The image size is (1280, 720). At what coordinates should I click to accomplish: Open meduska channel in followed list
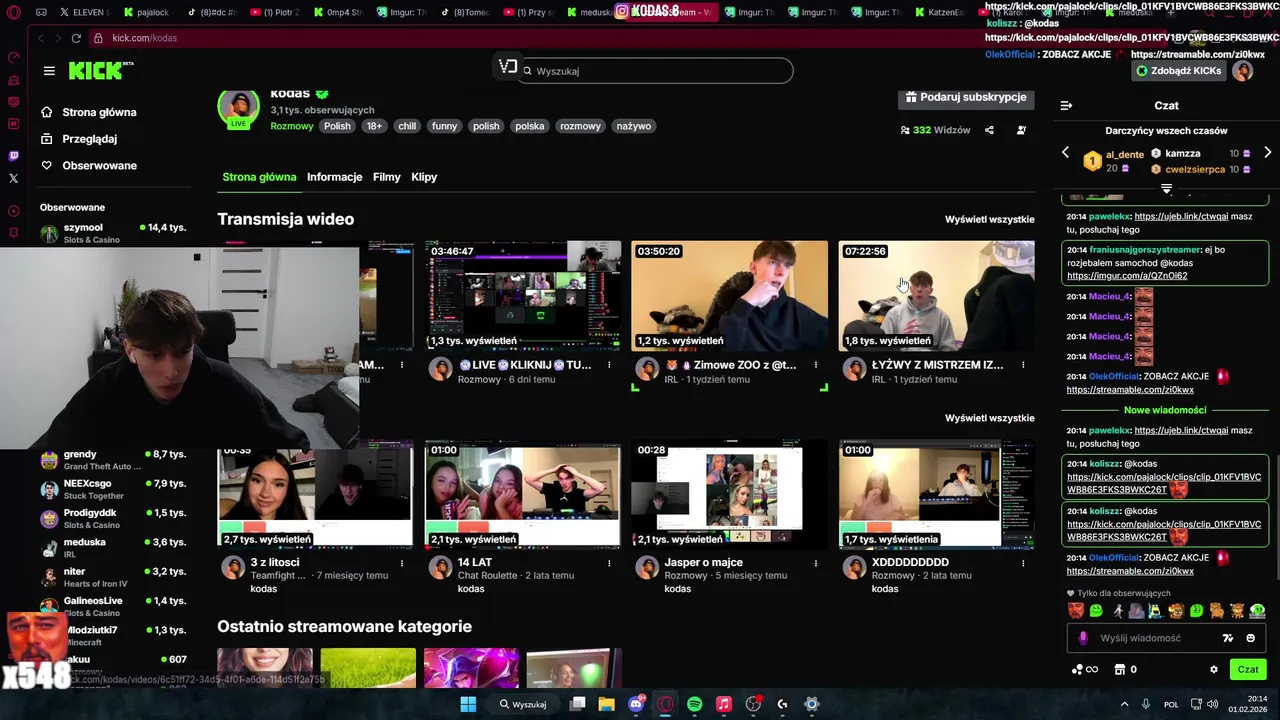[113, 547]
